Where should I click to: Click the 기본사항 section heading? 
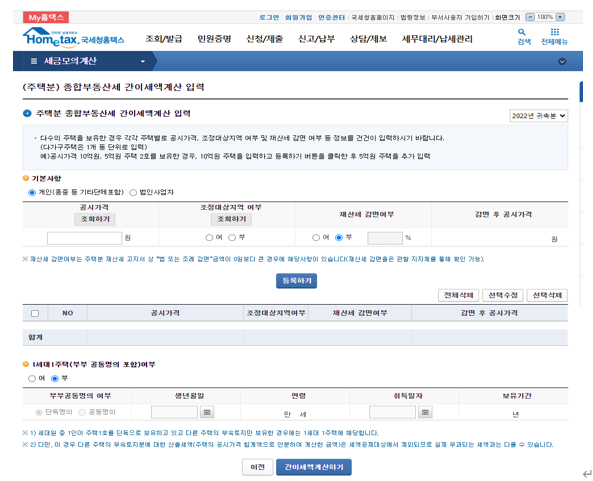tap(46, 178)
